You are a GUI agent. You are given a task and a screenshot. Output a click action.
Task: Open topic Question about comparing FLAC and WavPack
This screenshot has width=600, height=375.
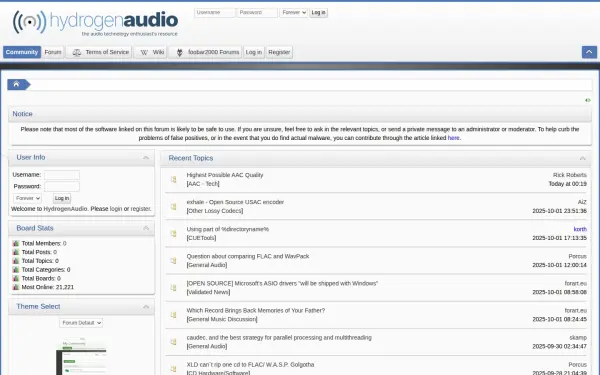coord(248,256)
